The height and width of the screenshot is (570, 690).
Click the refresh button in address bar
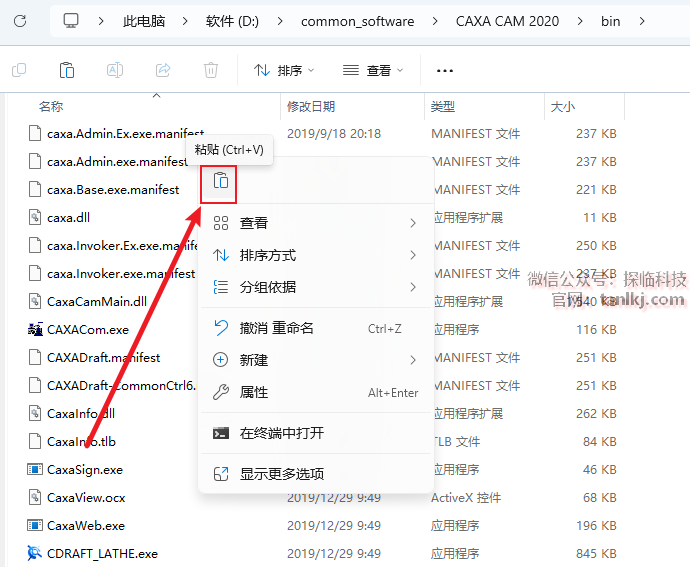(x=20, y=20)
